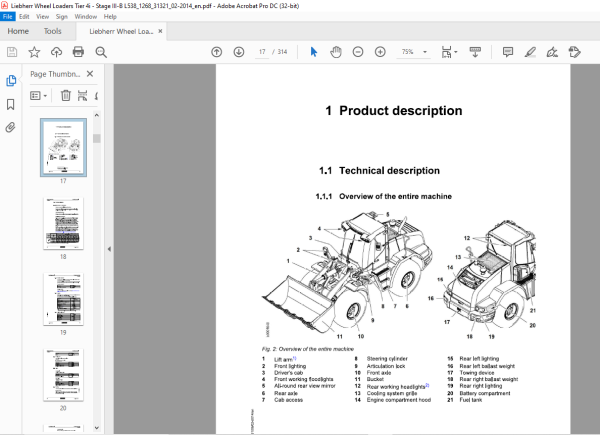Open the Find text magnifier tool

click(101, 52)
